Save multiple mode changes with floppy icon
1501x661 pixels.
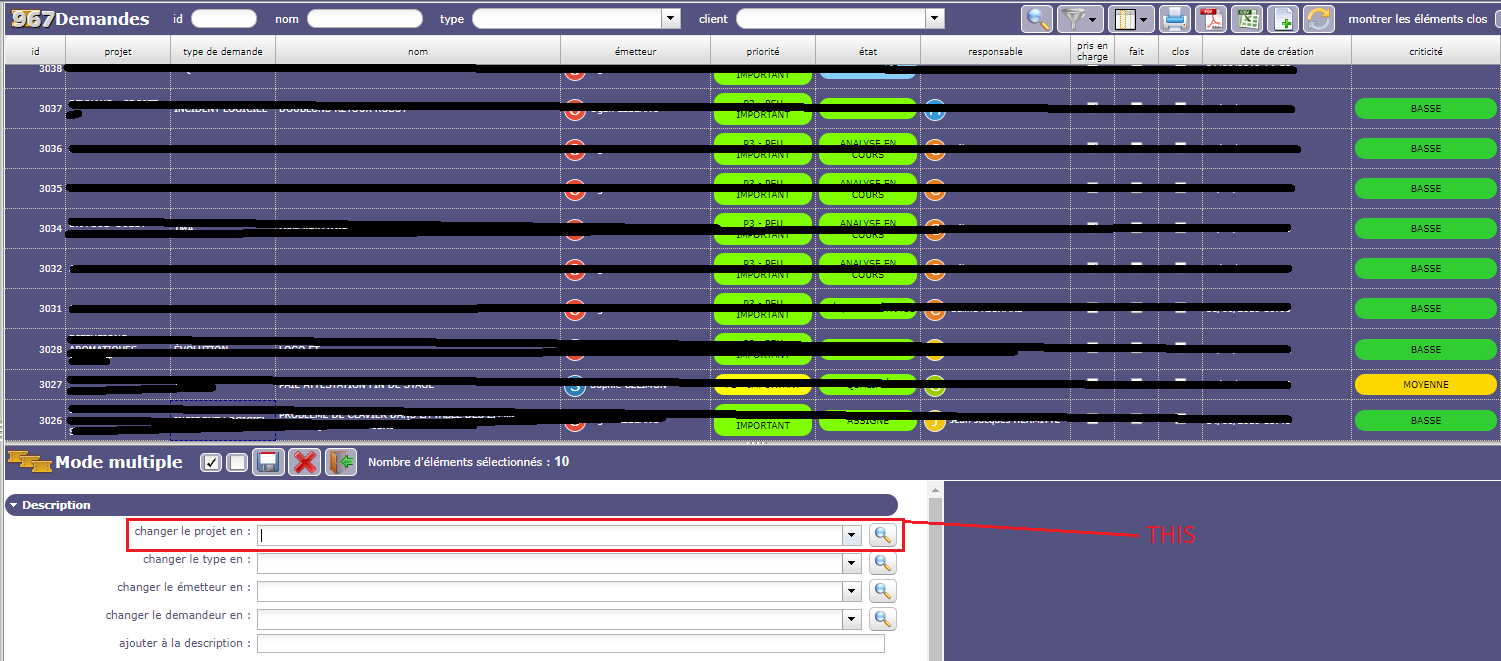click(x=268, y=462)
